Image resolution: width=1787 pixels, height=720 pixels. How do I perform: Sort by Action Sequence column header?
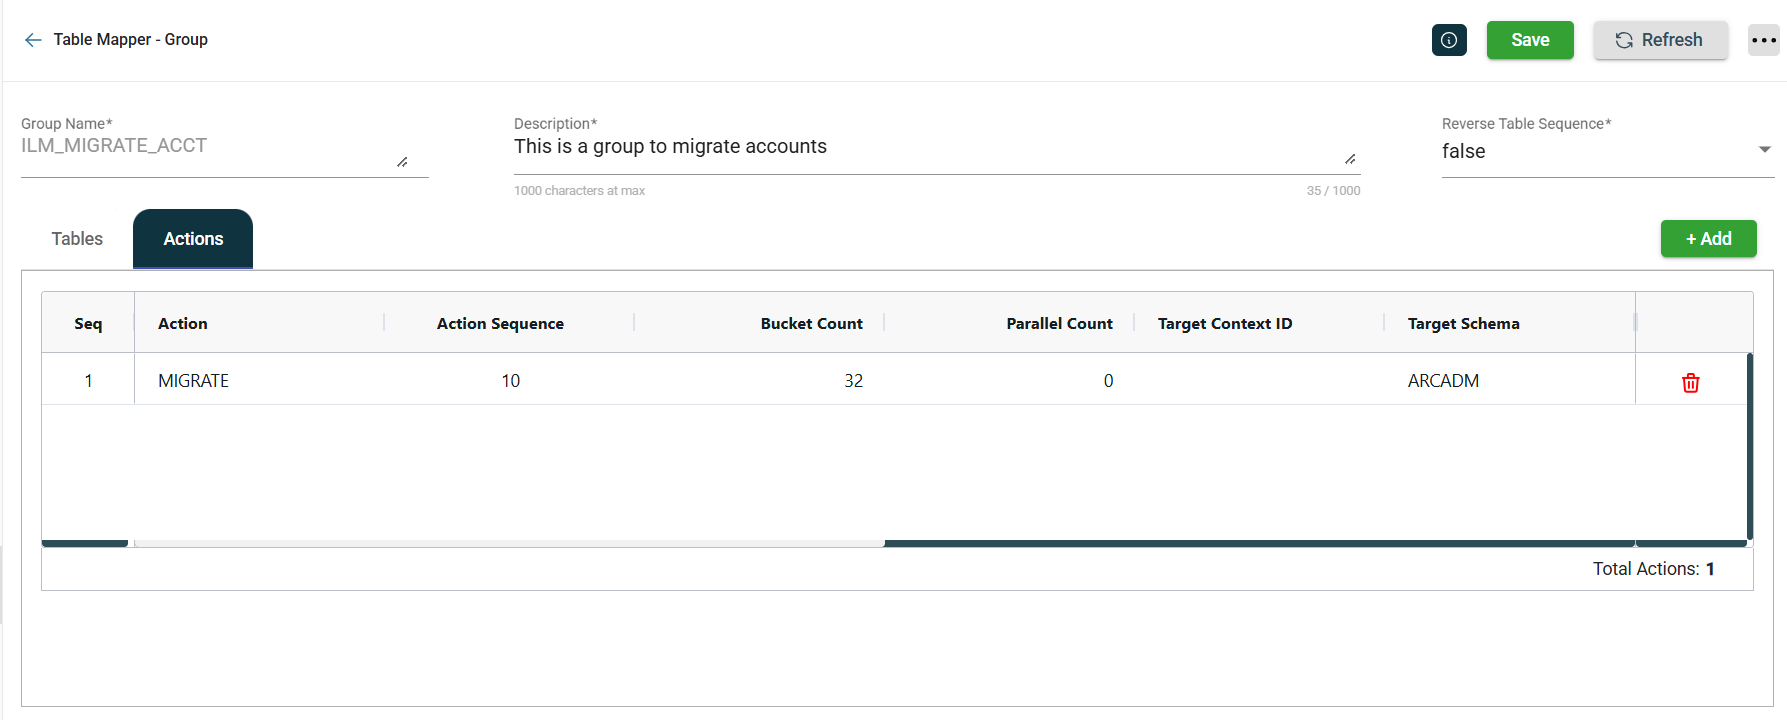500,324
